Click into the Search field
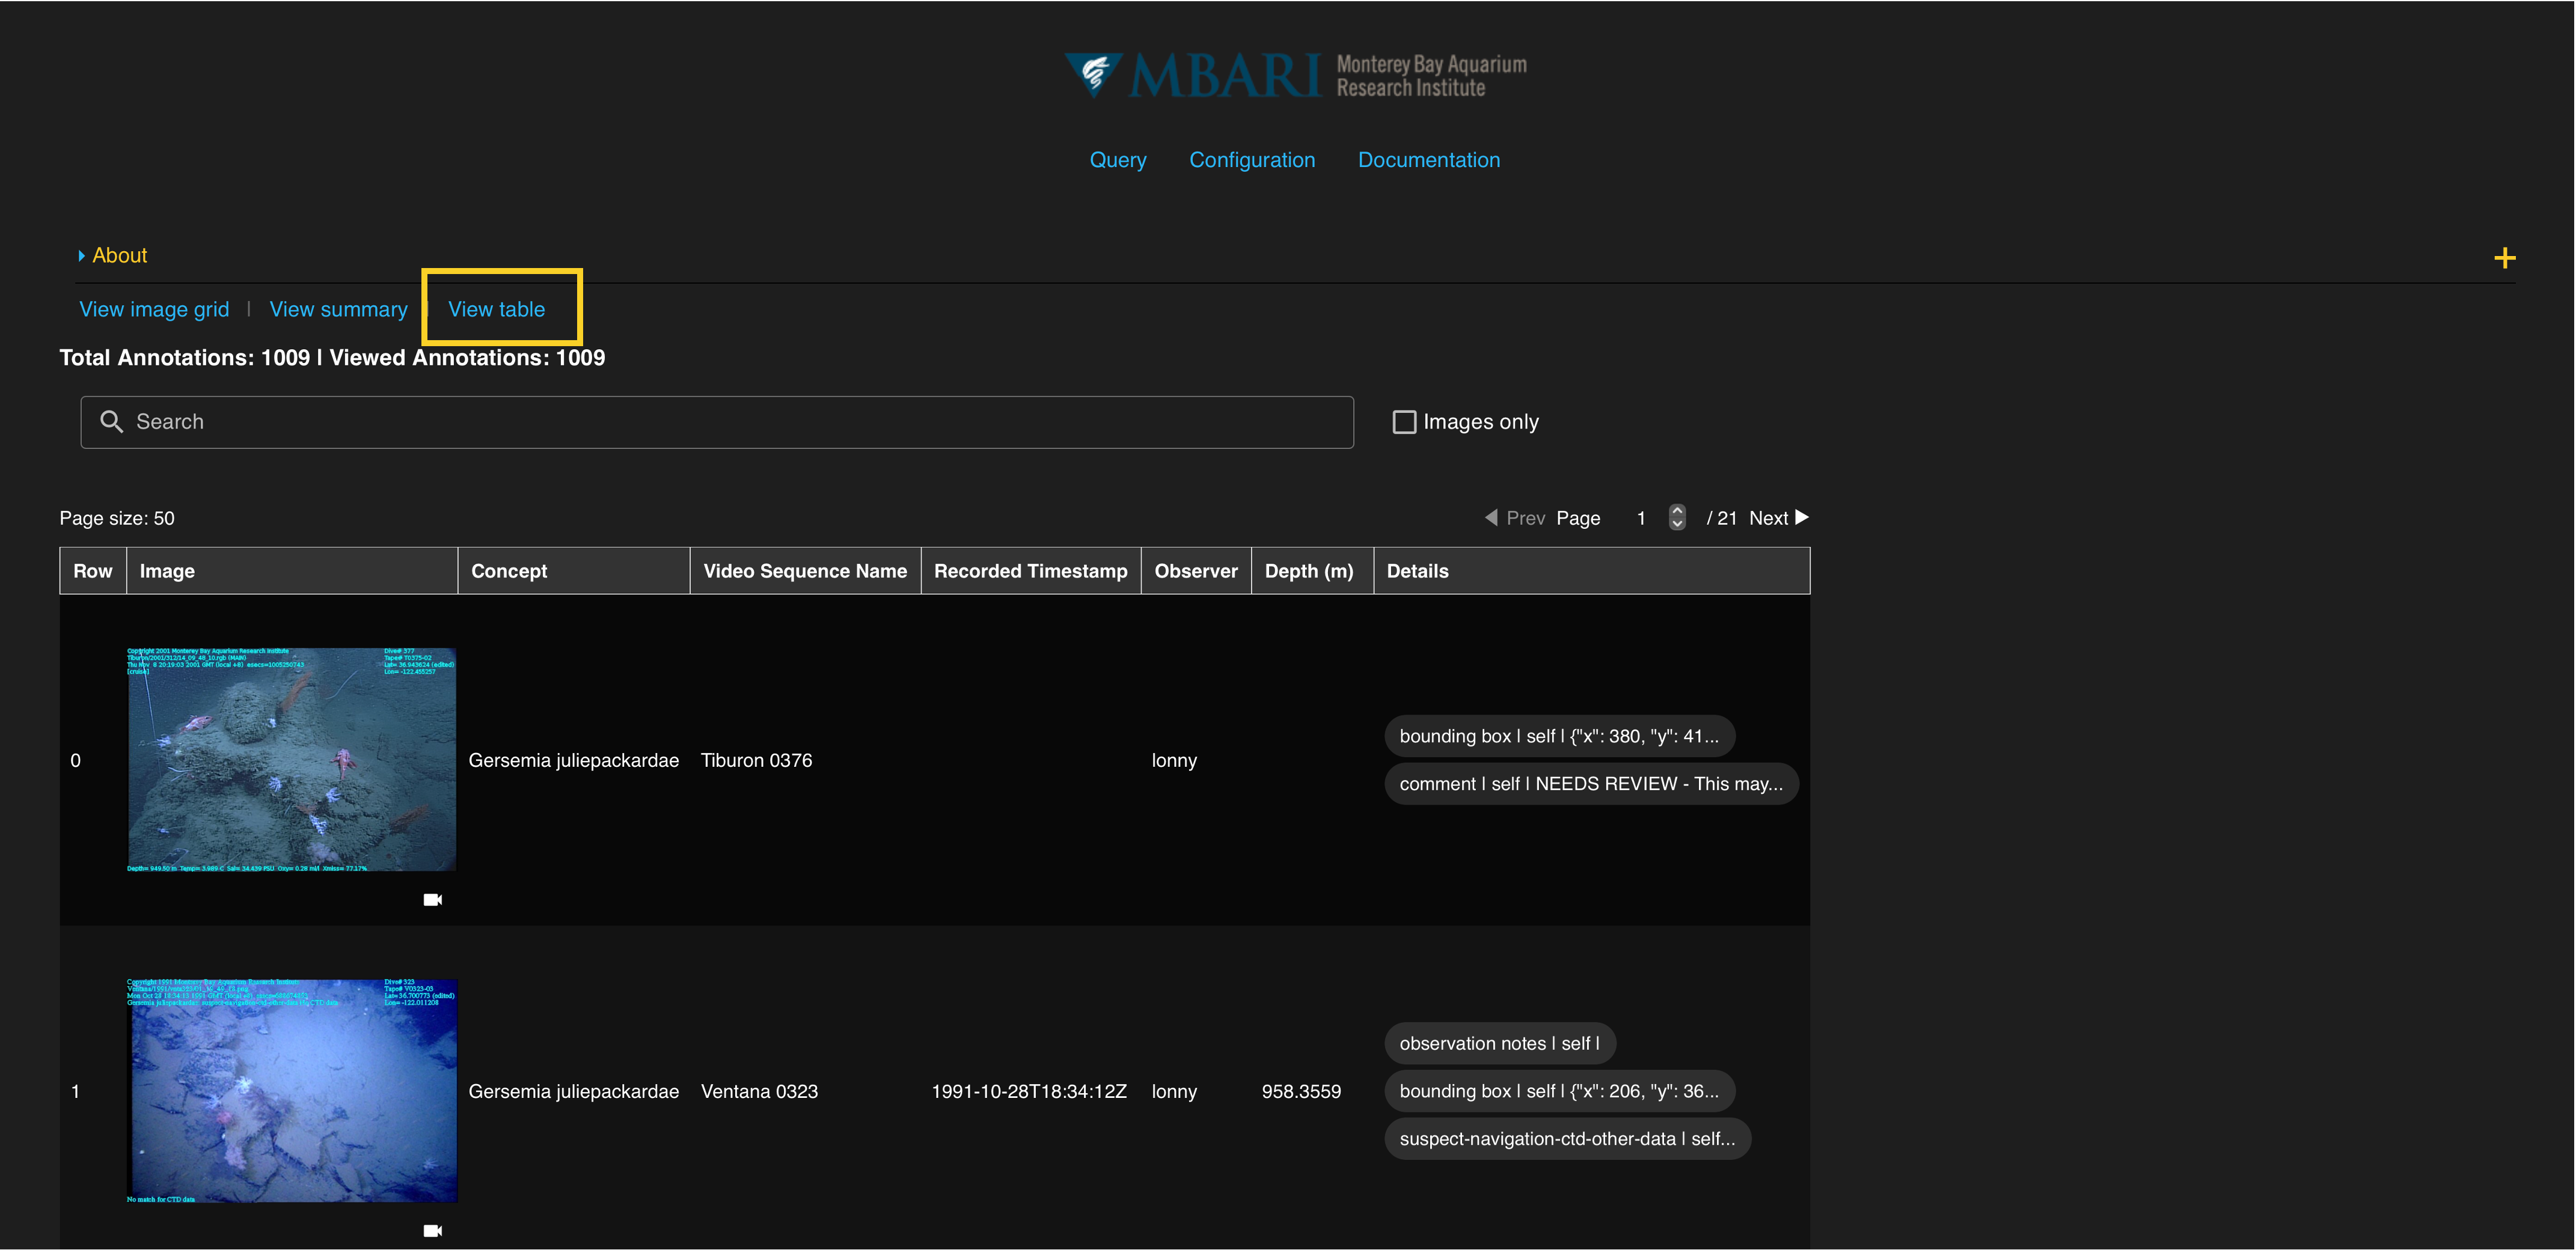Viewport: 2576px width, 1250px height. coord(716,422)
